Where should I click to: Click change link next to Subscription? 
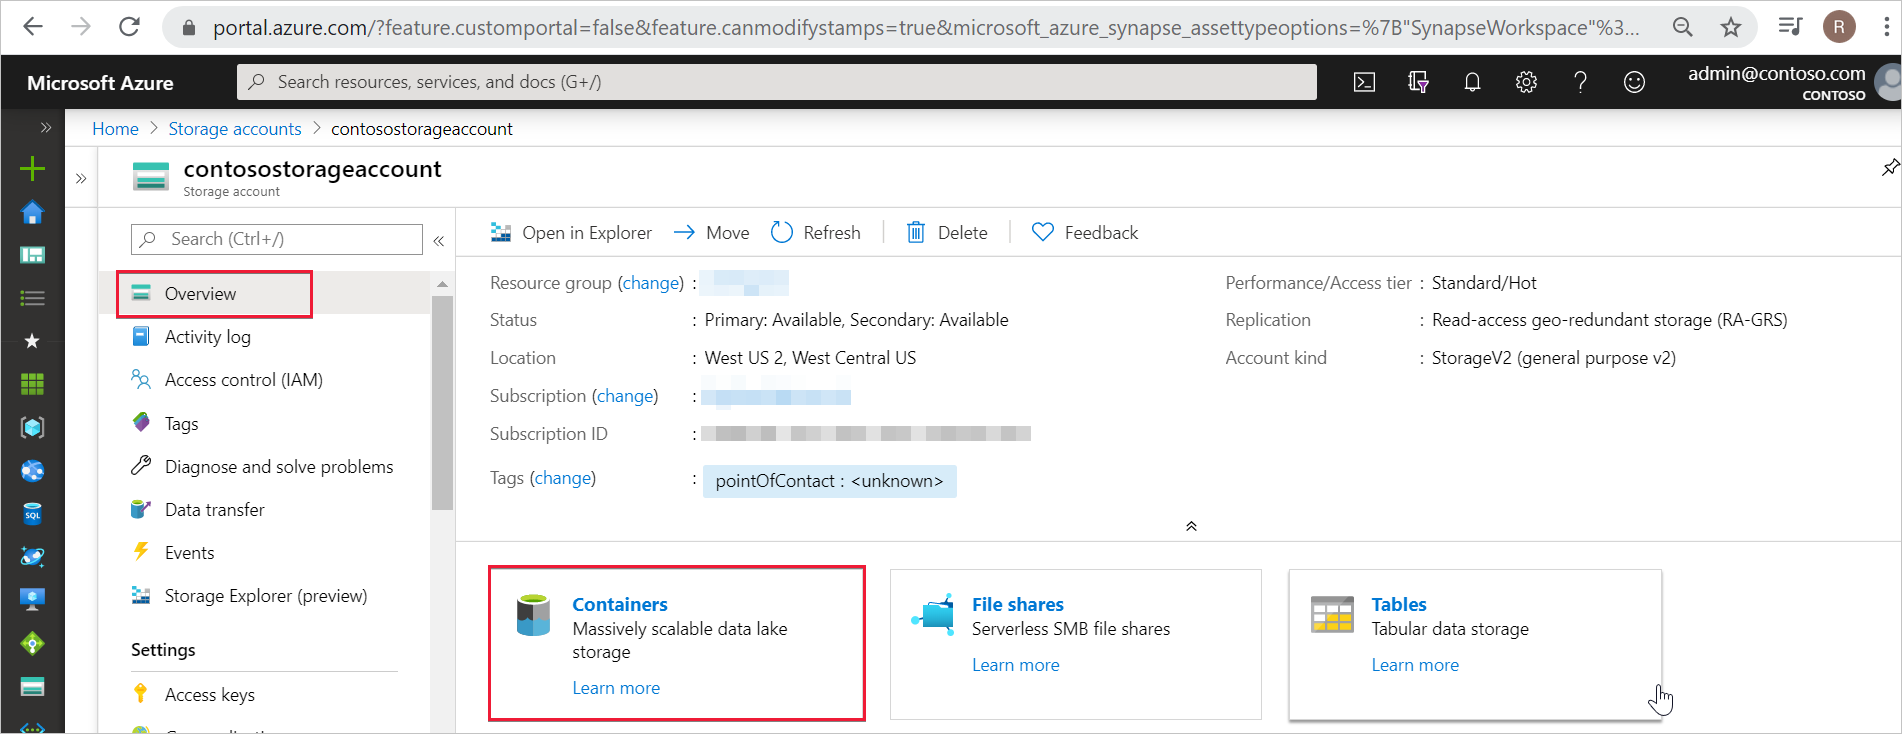625,396
